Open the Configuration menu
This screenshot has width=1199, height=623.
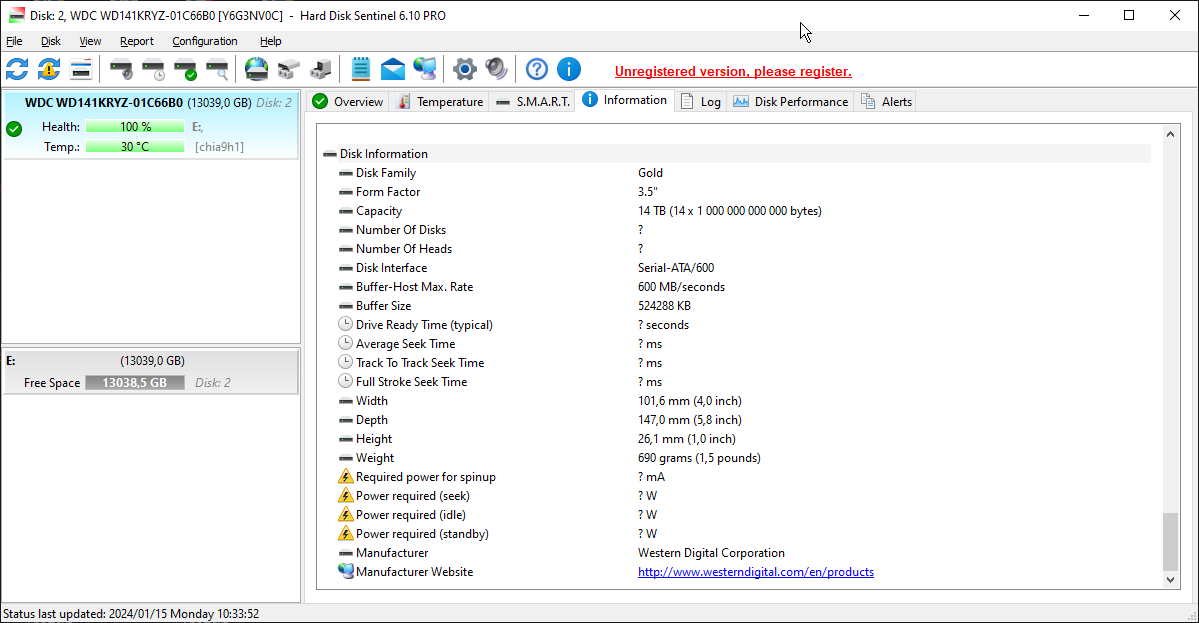coord(204,41)
